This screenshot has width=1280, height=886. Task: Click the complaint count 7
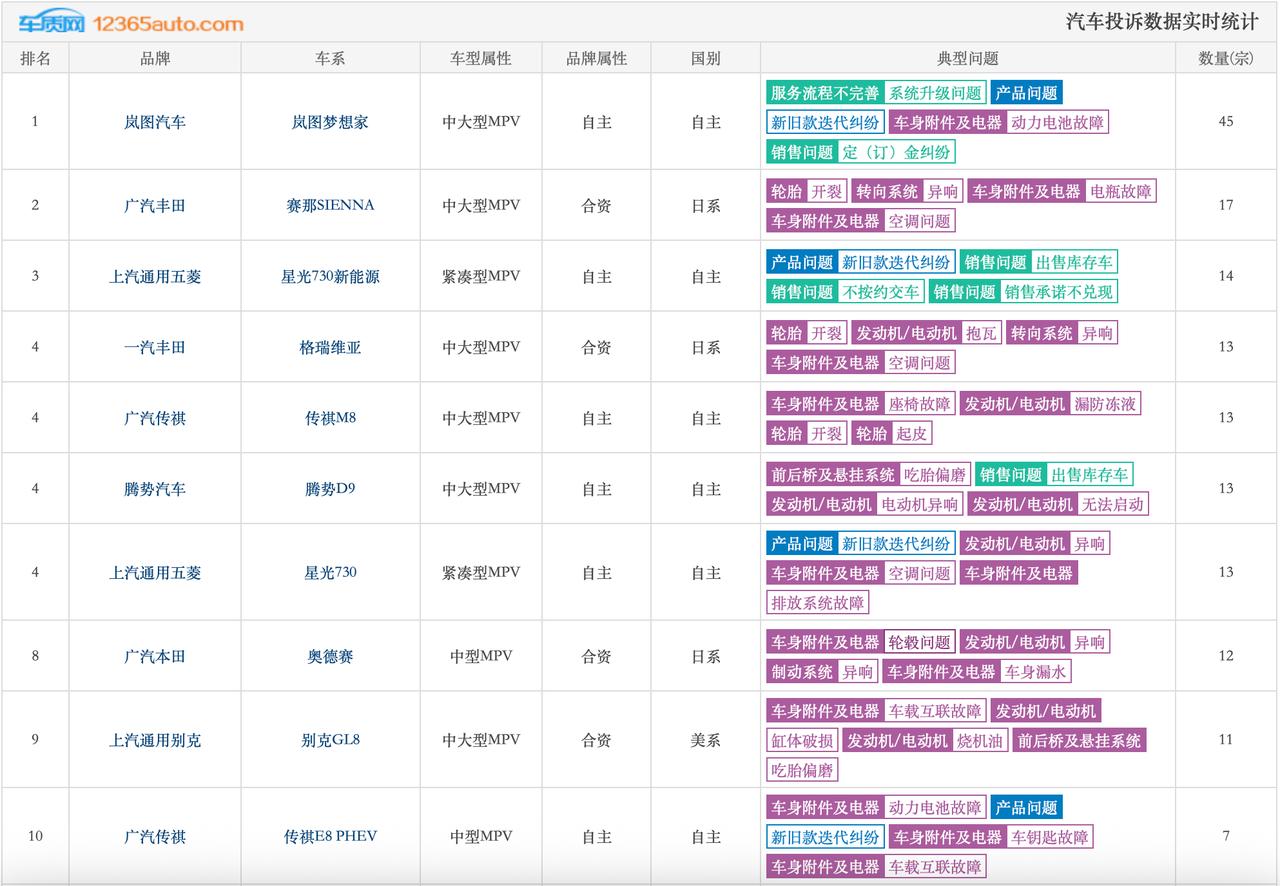point(1226,836)
